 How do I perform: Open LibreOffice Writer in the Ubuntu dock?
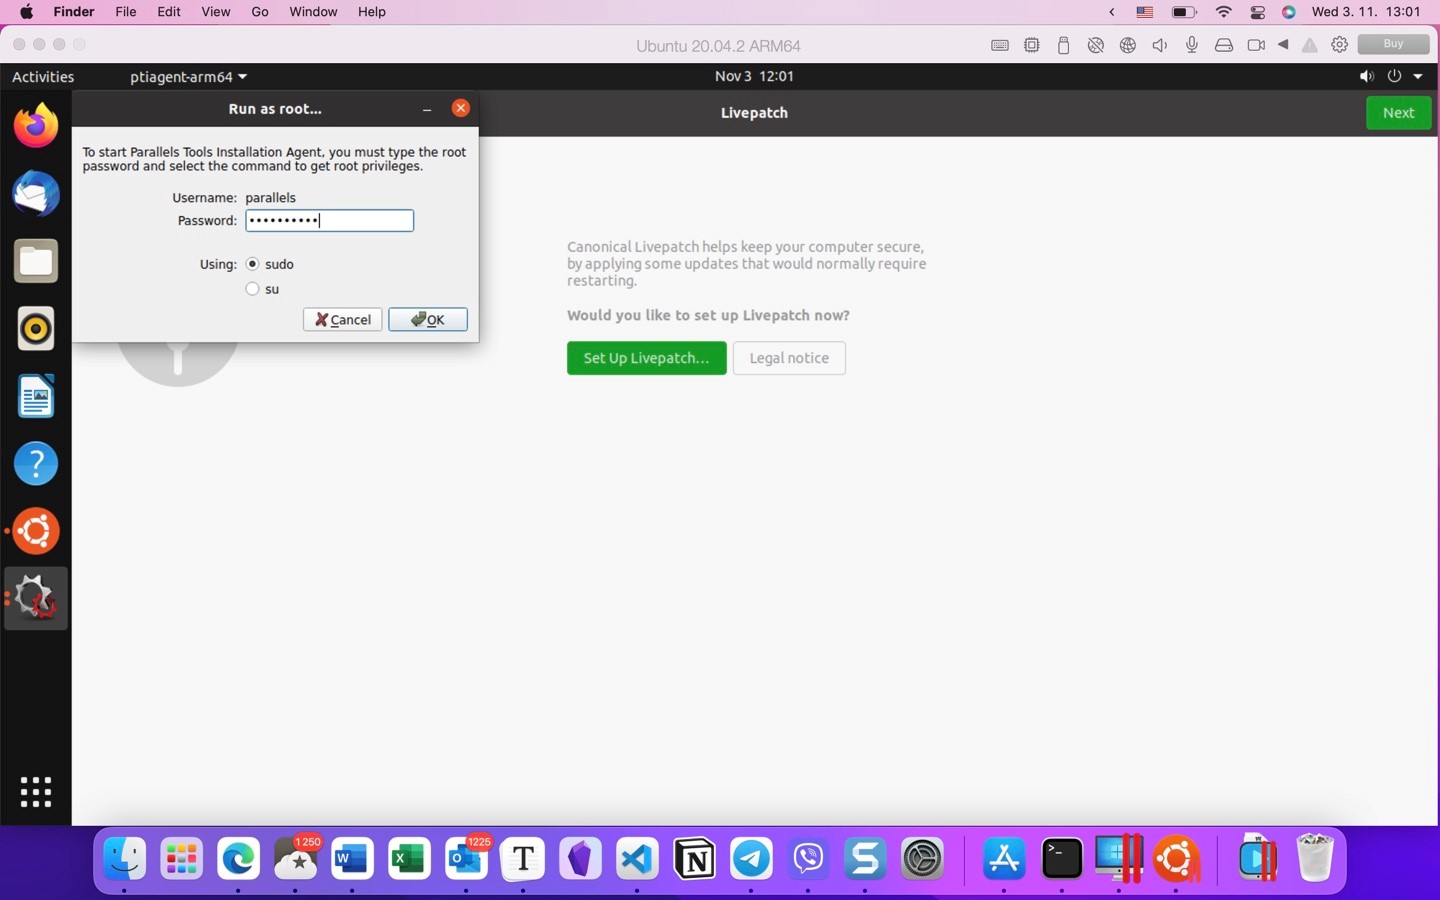pos(35,396)
